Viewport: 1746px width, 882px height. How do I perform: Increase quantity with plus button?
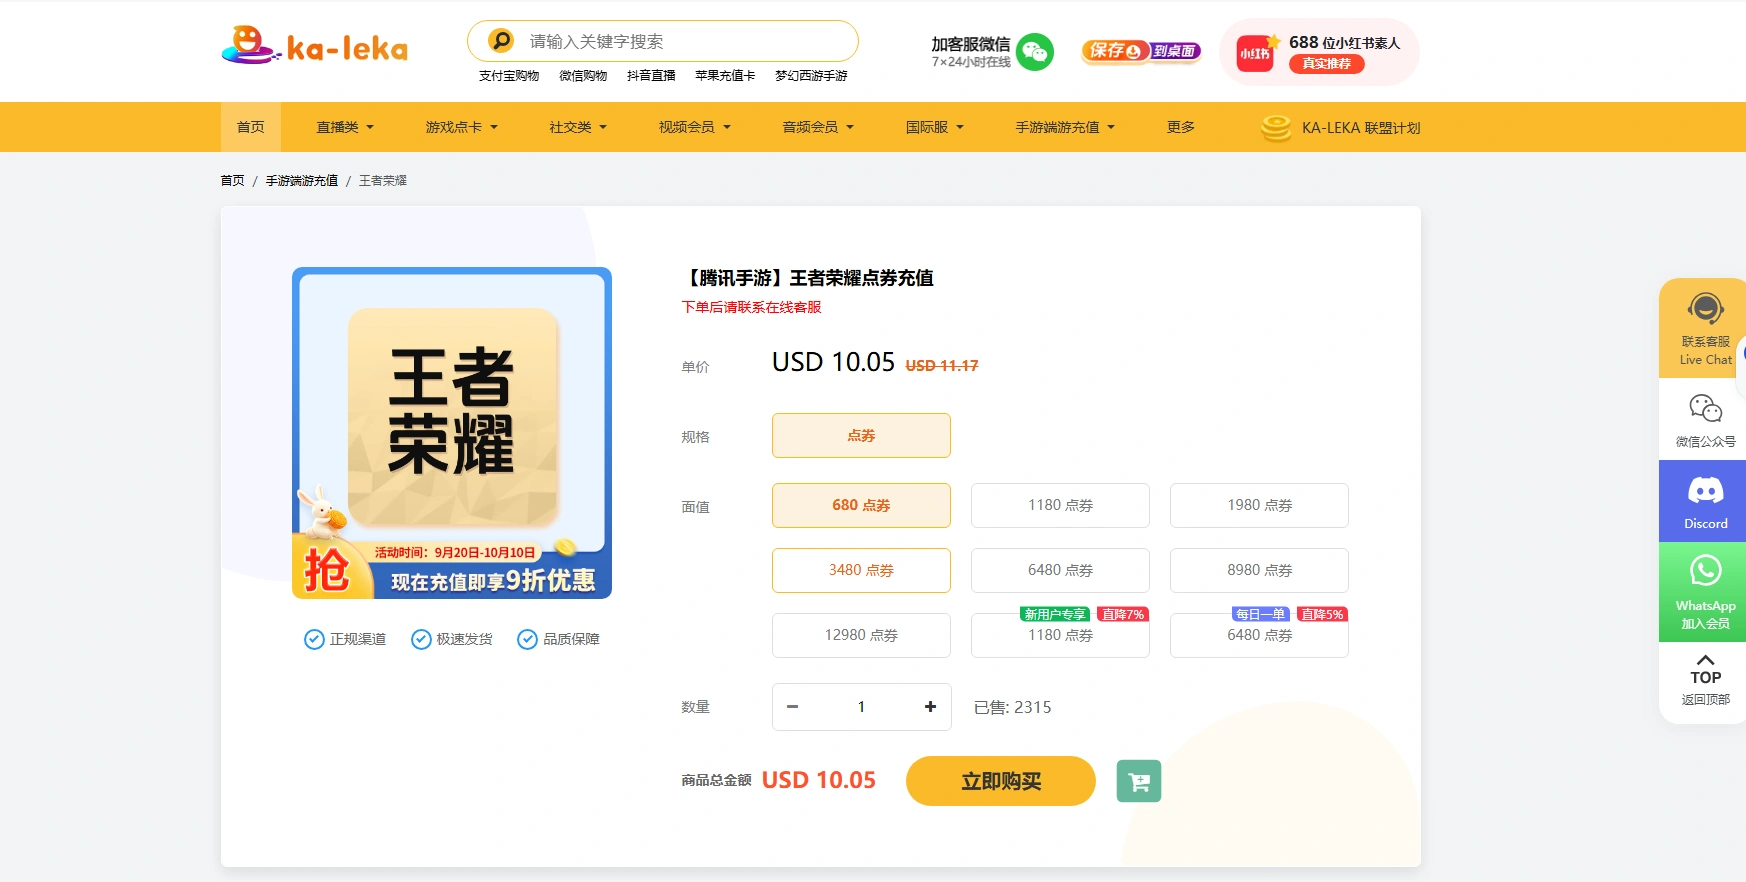pos(930,707)
